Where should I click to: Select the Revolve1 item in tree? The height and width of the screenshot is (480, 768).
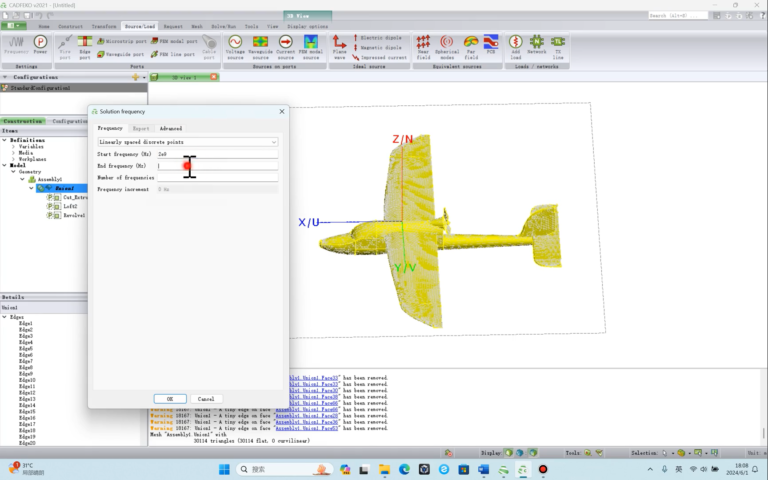pyautogui.click(x=74, y=215)
